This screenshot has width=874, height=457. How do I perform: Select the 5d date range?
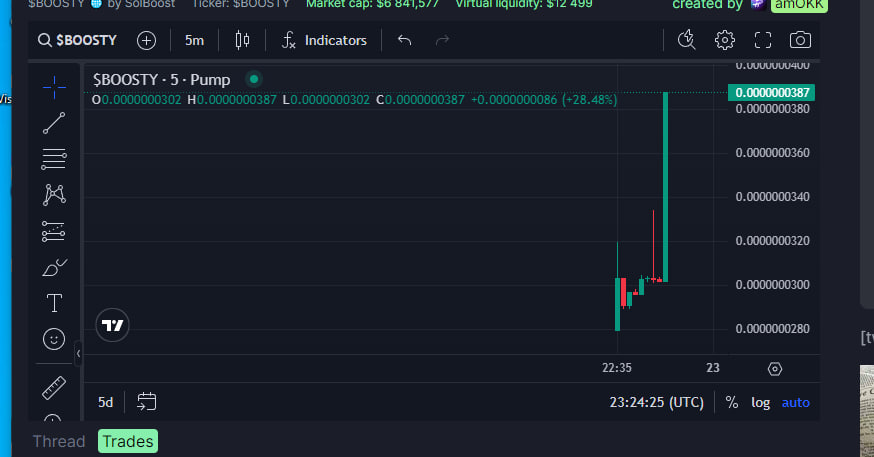point(105,402)
